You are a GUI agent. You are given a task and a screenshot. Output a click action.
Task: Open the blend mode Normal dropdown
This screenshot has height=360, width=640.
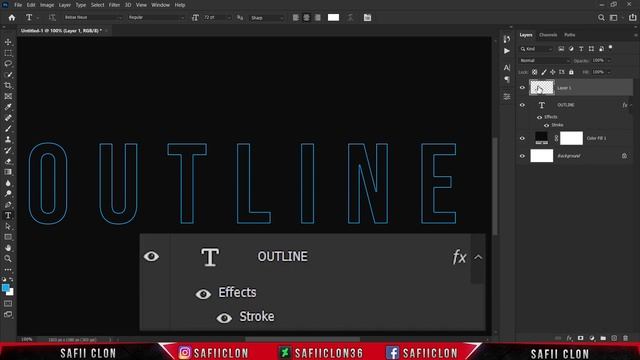[x=544, y=60]
